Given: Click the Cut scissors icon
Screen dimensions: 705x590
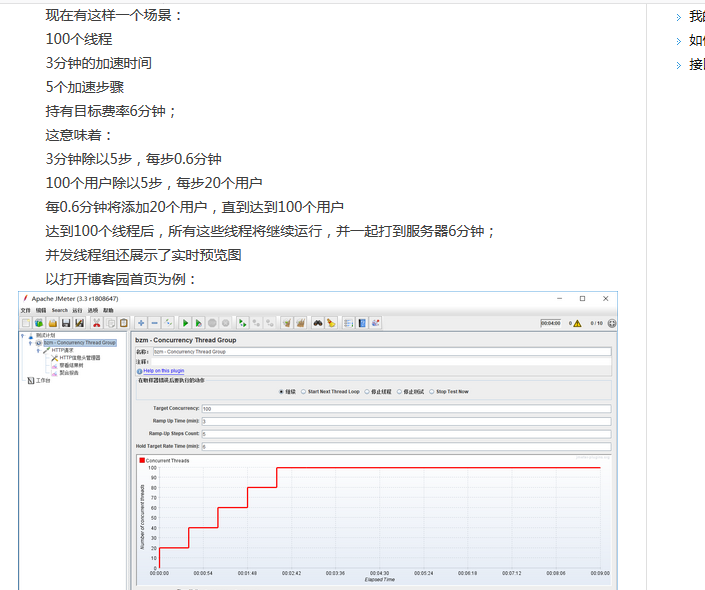Looking at the screenshot, I should point(97,323).
